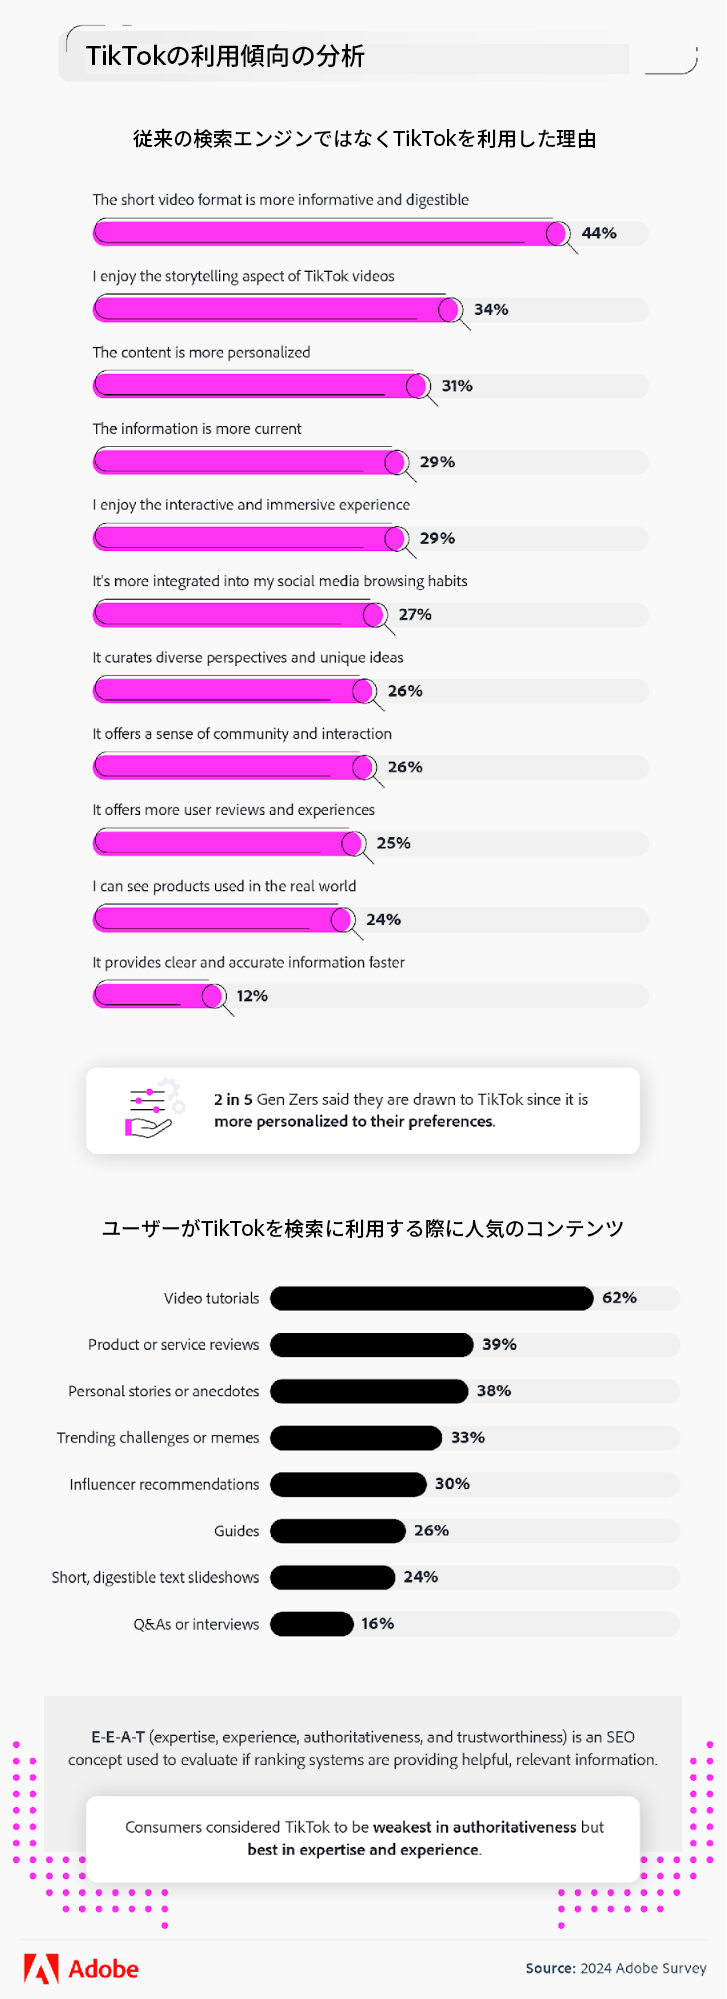Click the "The information is more current" label
This screenshot has height=1999, width=727.
click(197, 429)
